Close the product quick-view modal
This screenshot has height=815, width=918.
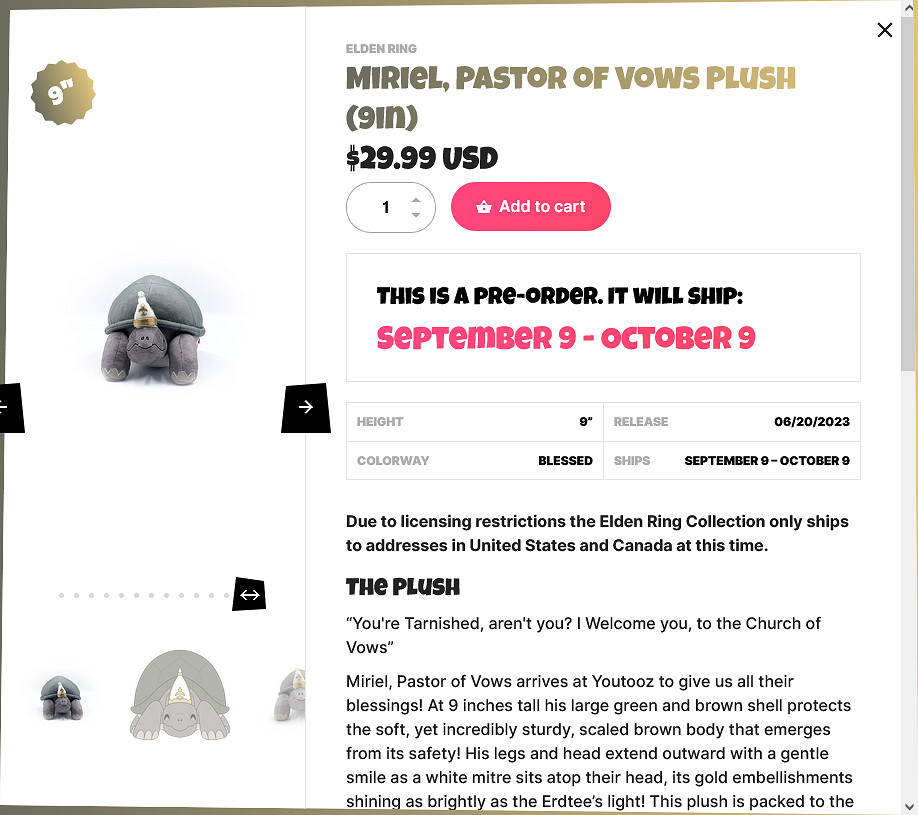(885, 30)
